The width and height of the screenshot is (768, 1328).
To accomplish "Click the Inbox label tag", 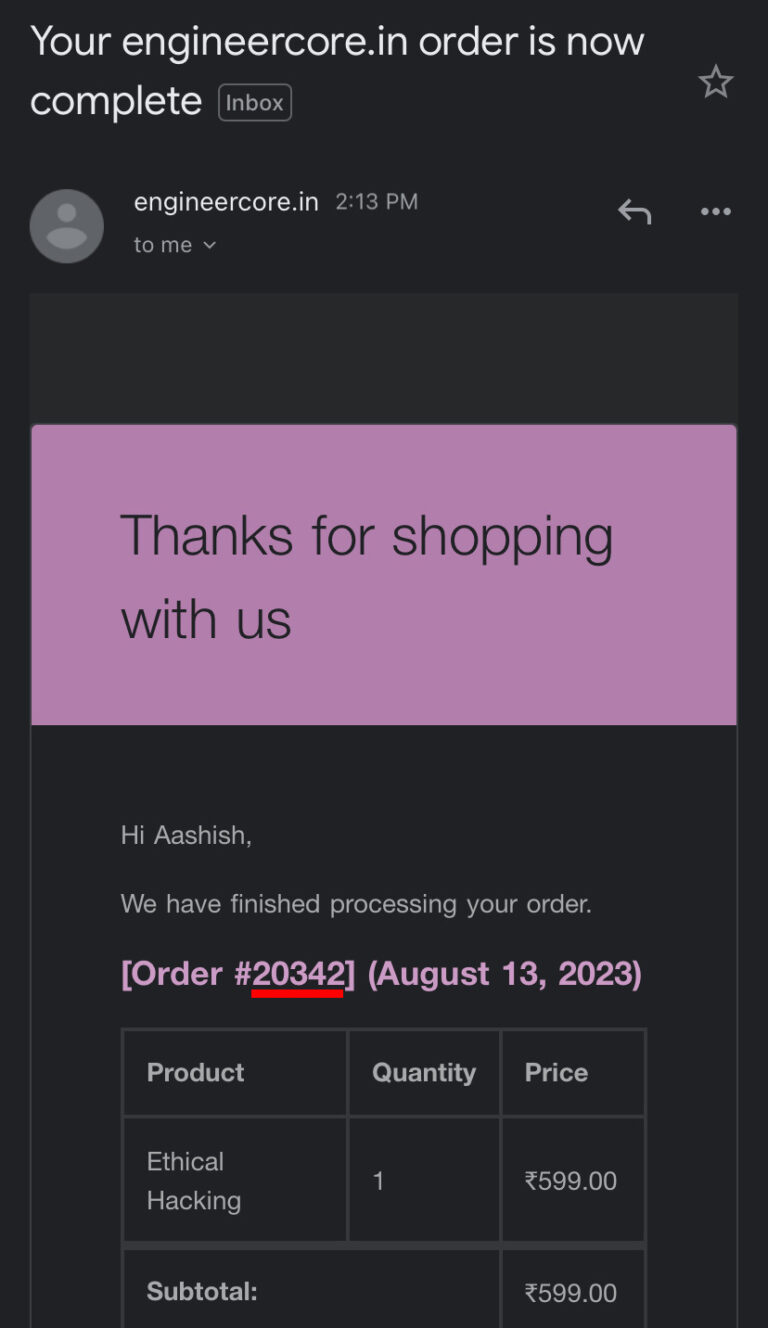I will click(x=255, y=103).
